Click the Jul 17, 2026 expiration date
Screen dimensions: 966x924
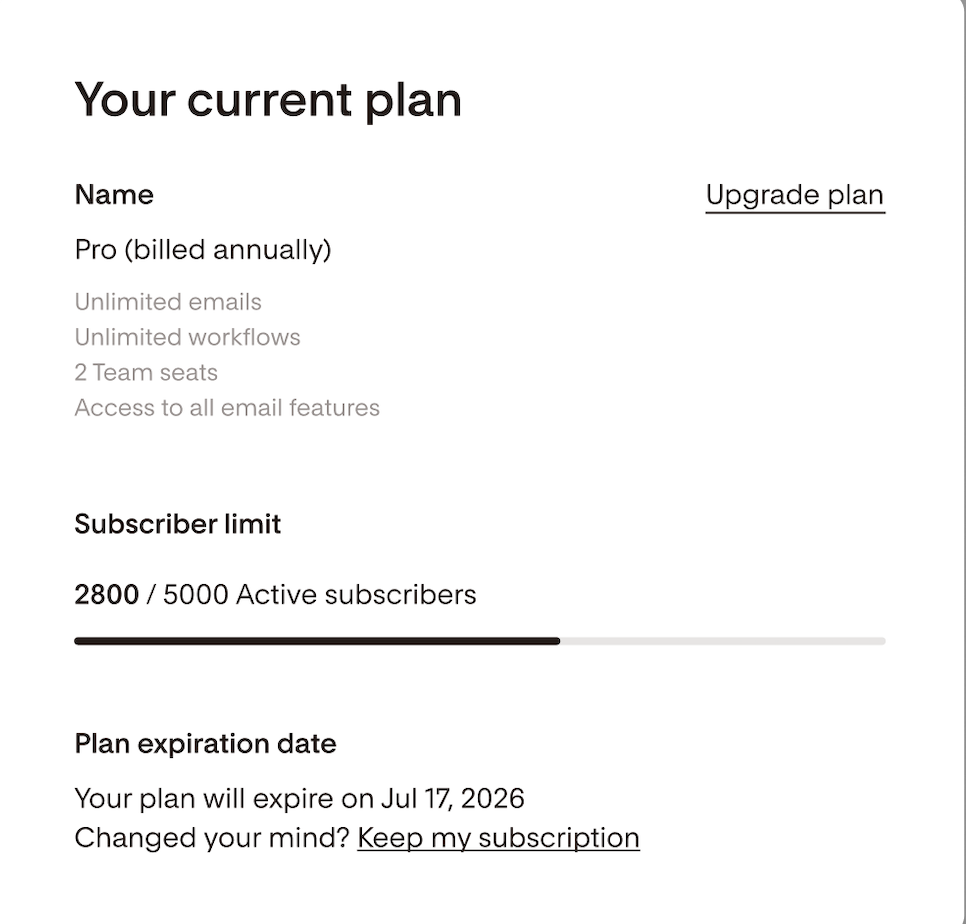click(x=453, y=798)
